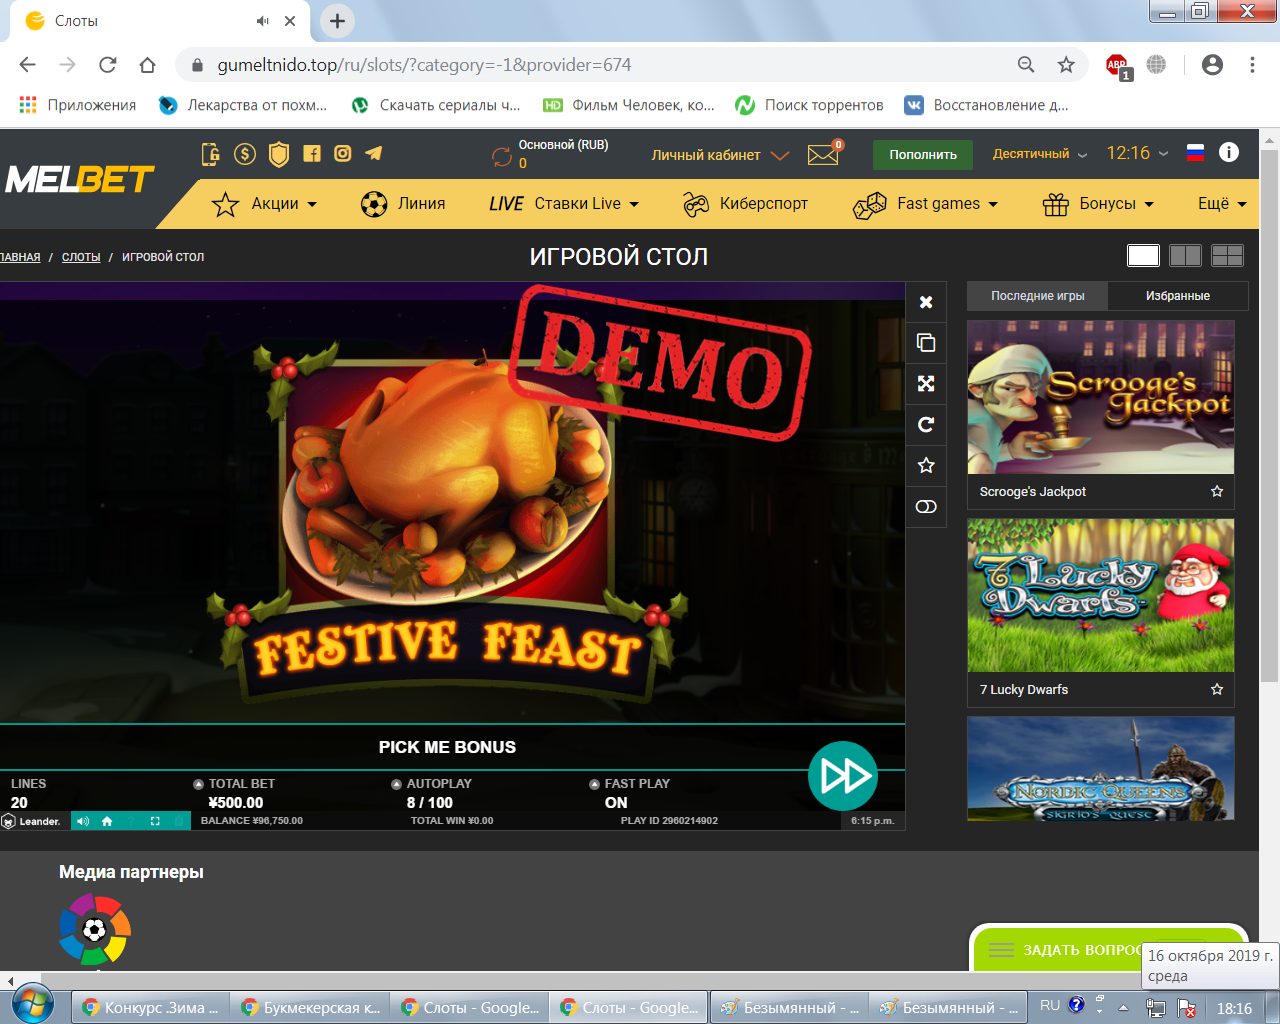The height and width of the screenshot is (1024, 1280).
Task: Select two-window game table layout
Action: tap(1185, 256)
